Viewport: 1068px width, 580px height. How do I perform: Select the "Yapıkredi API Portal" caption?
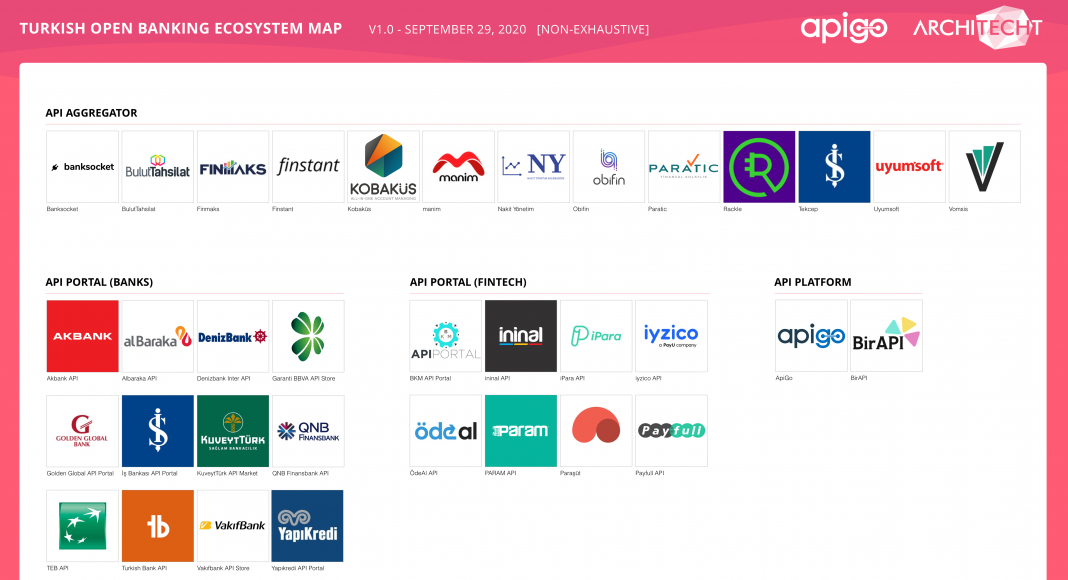tap(298, 568)
